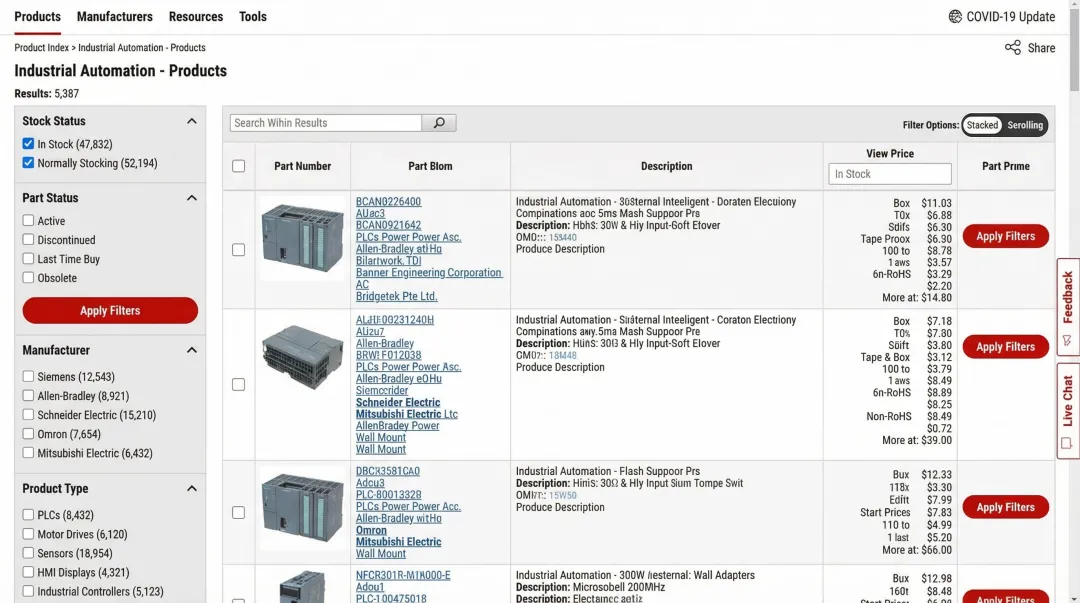Image resolution: width=1080 pixels, height=603 pixels.
Task: Open the Banner Engineering Corporation link
Action: pyautogui.click(x=429, y=273)
